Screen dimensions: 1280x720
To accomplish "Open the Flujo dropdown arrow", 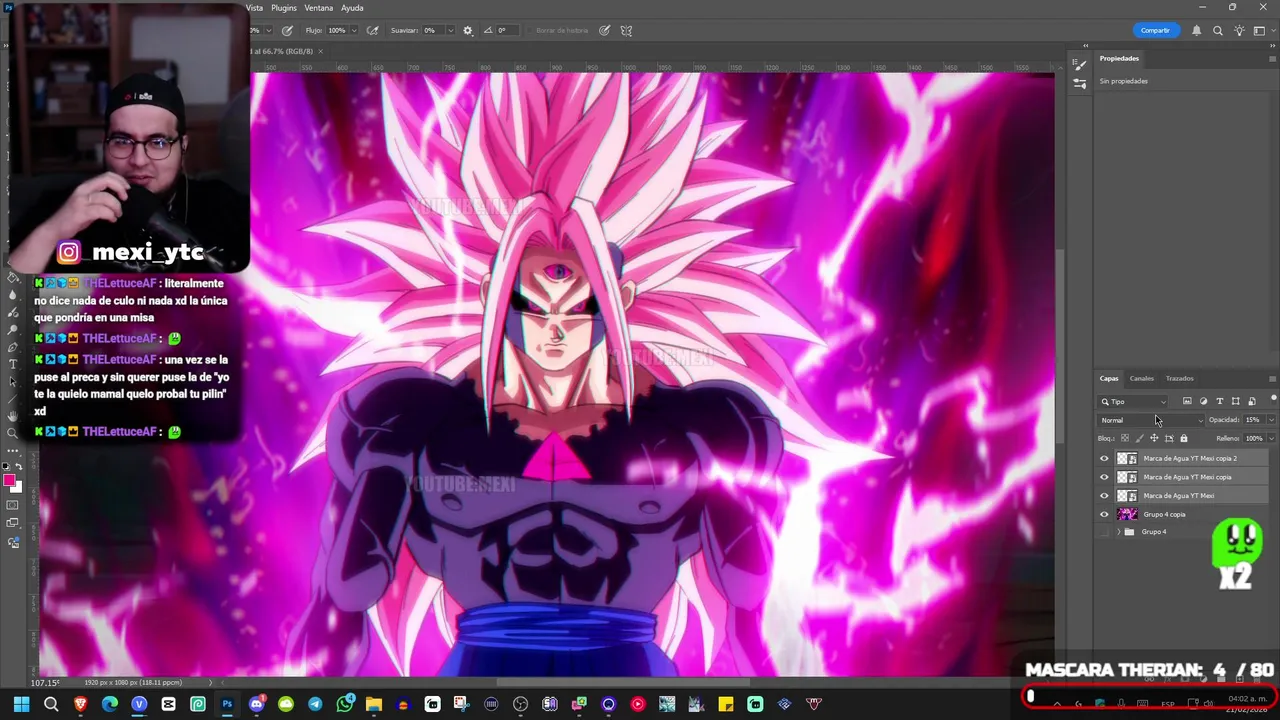I will [355, 30].
